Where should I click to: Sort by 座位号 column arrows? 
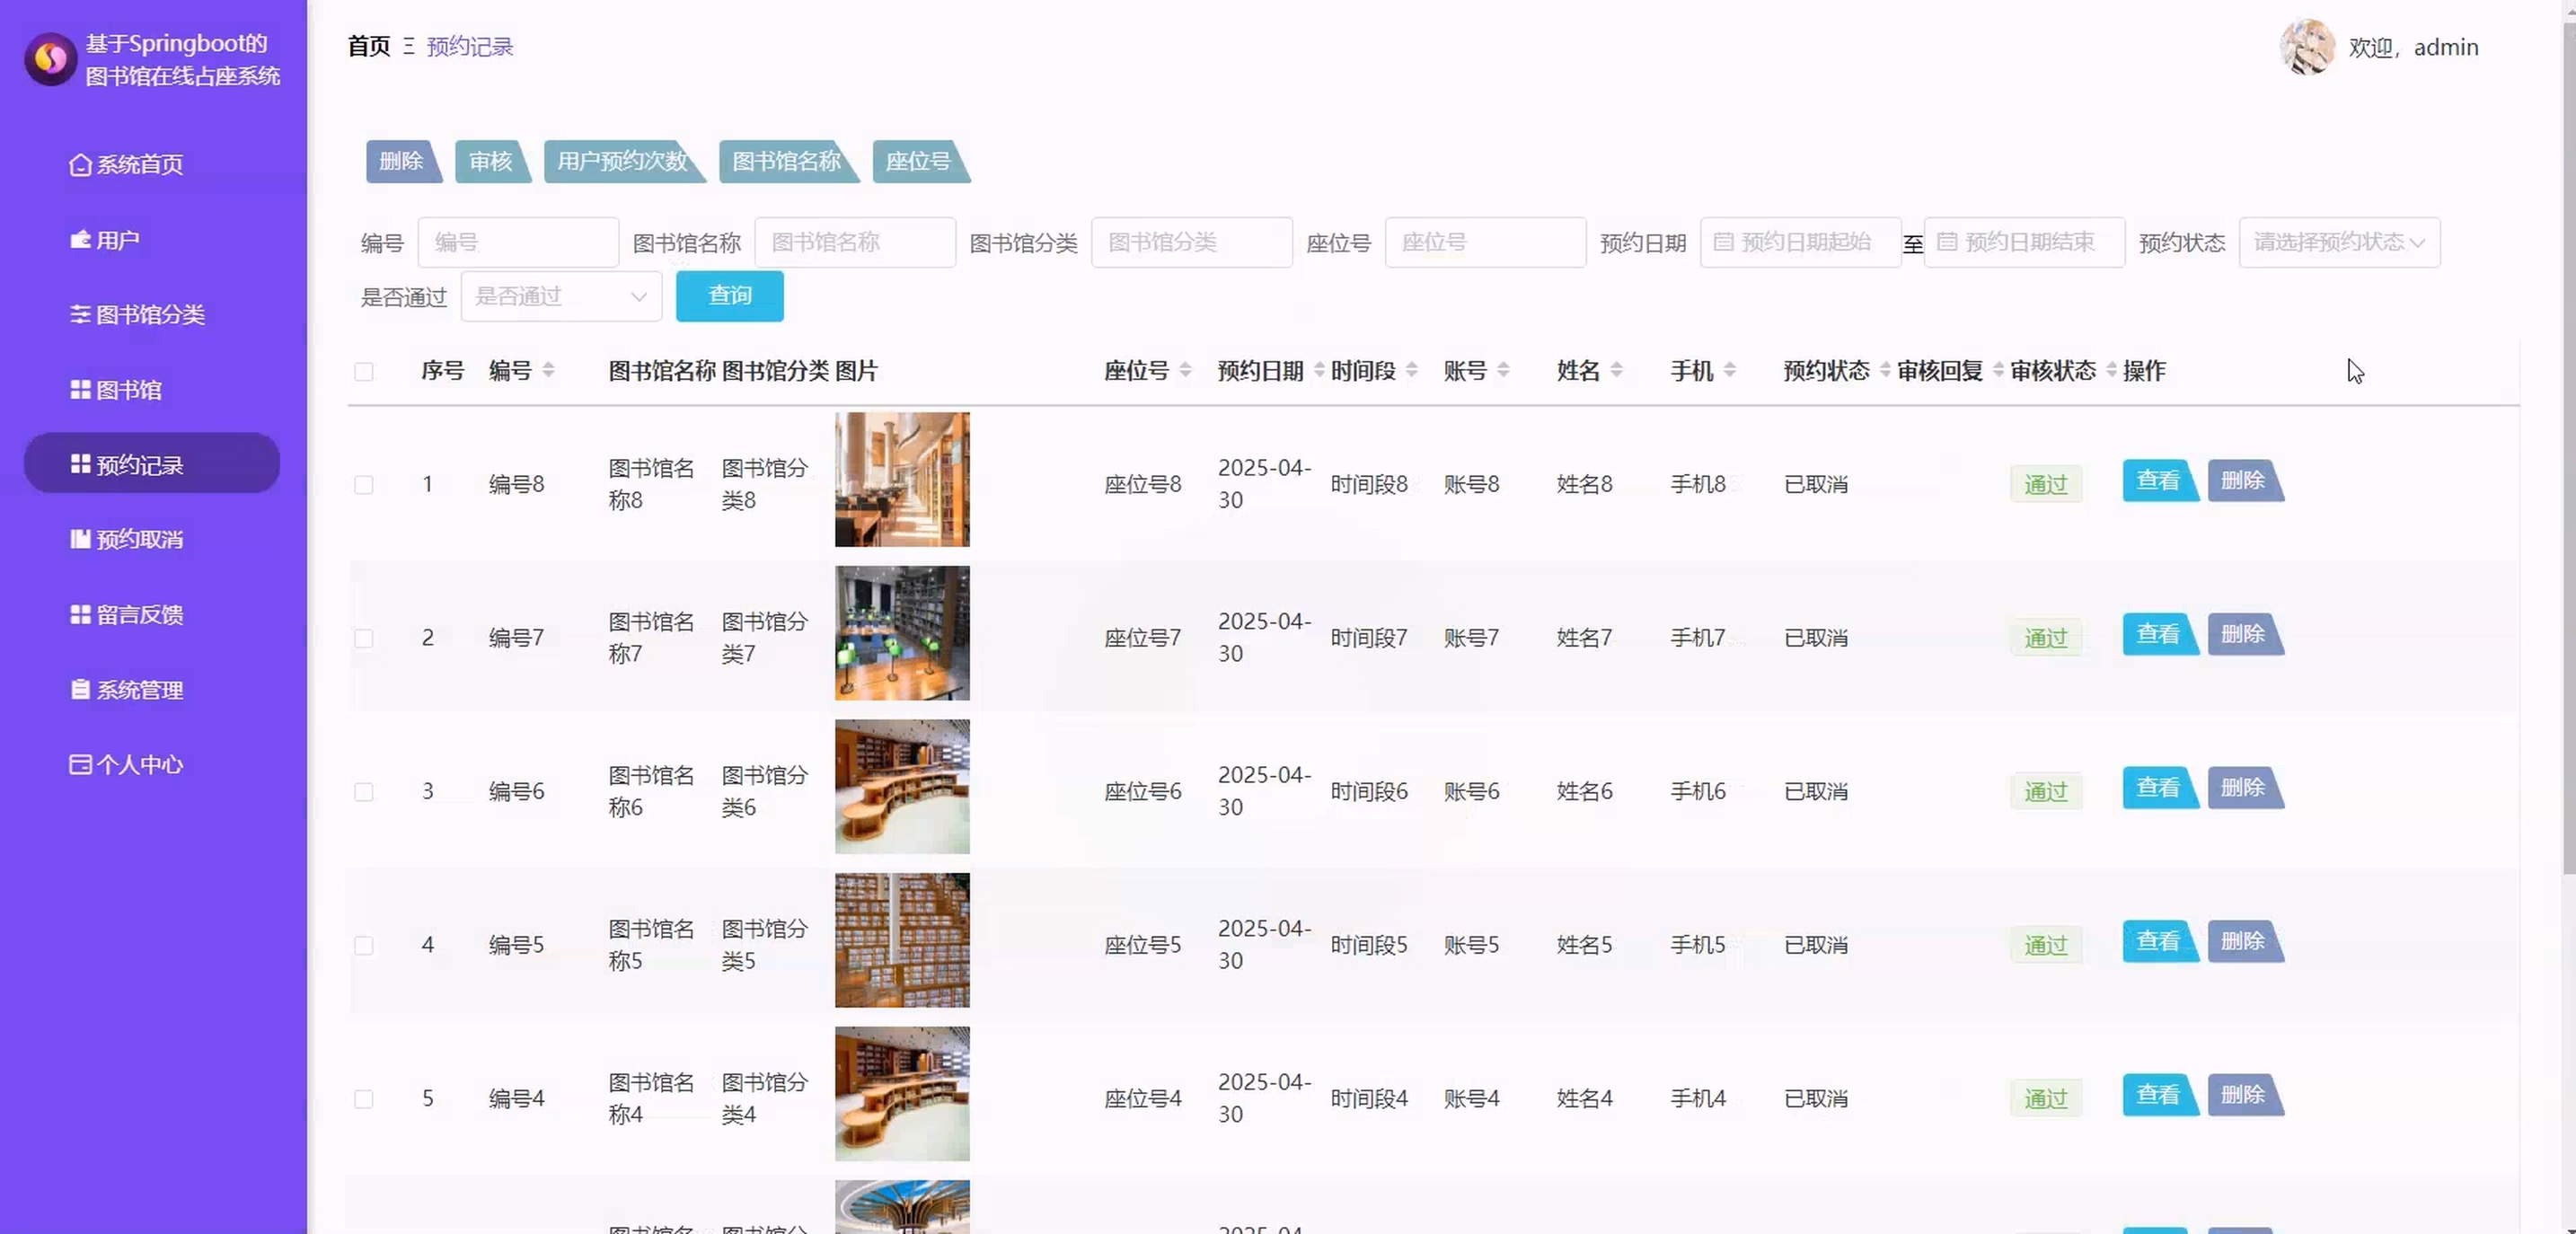pos(1185,370)
